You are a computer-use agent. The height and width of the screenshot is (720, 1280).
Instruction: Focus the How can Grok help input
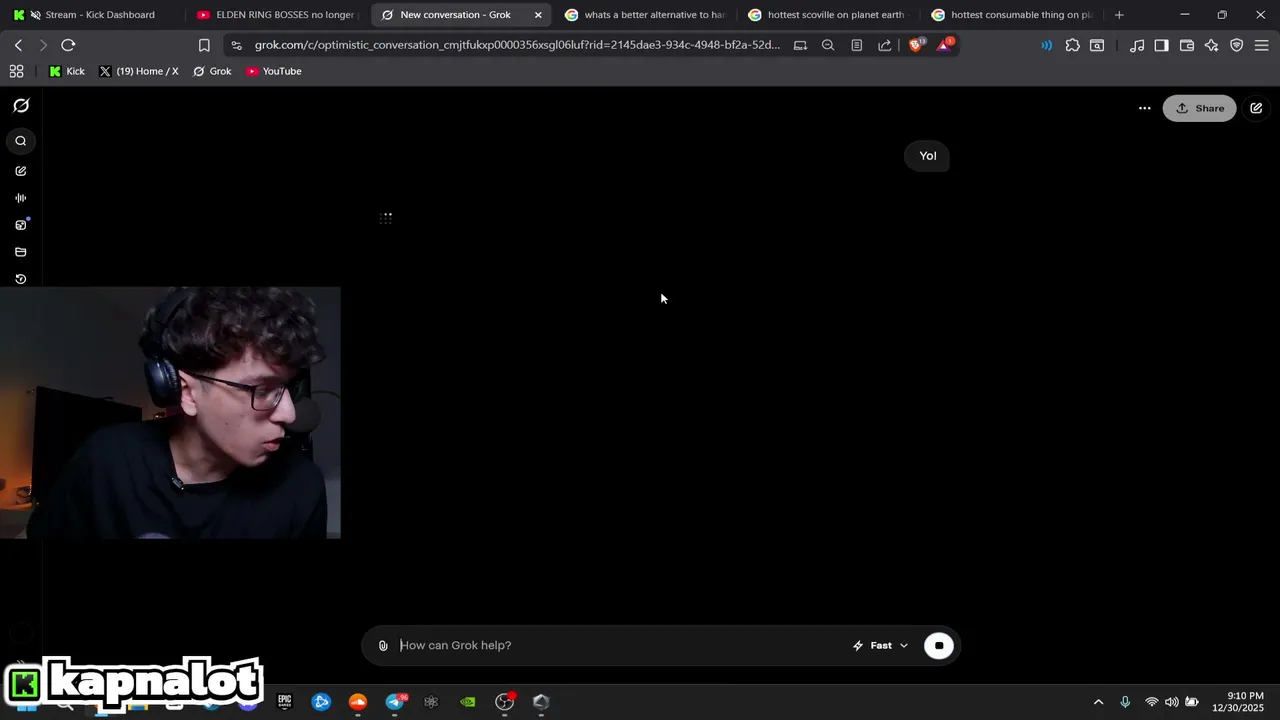(x=620, y=646)
